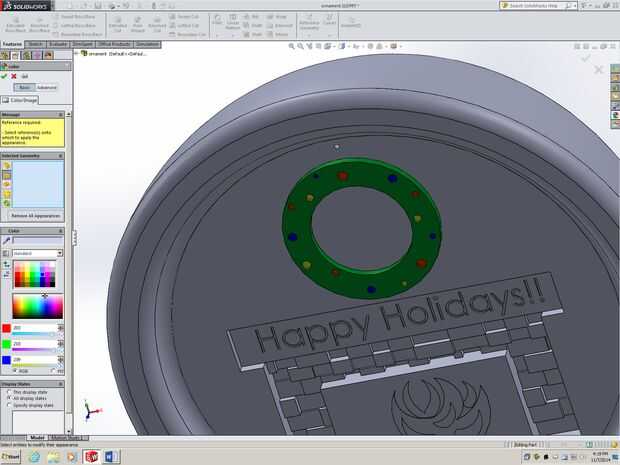Collapse the Selected Geometry section
Screen dimensions: 620x465
tap(60, 156)
